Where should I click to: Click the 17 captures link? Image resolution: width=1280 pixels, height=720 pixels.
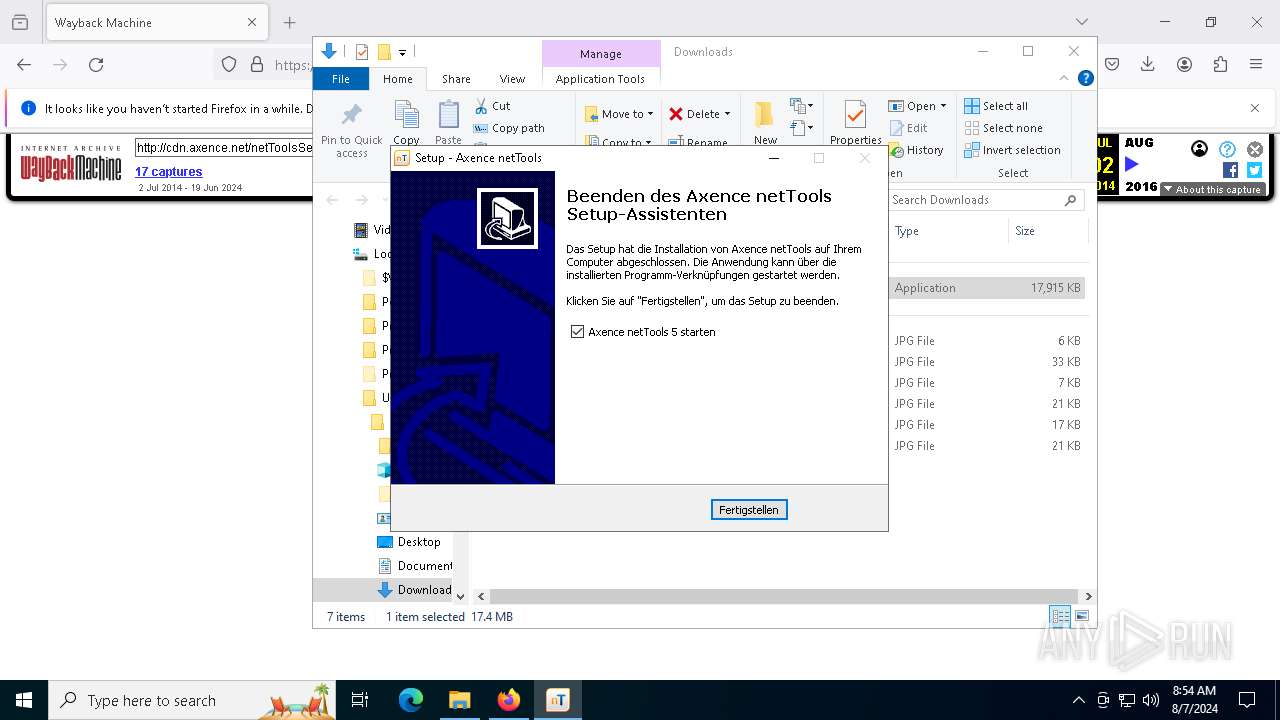click(169, 172)
